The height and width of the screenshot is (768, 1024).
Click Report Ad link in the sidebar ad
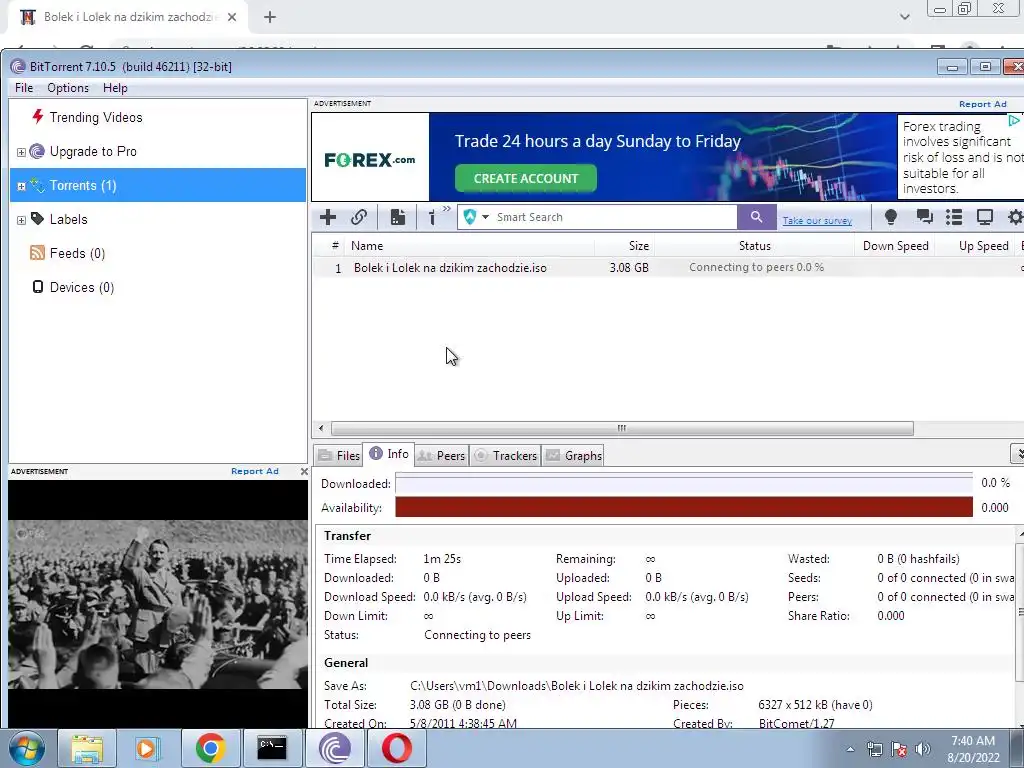coord(255,471)
